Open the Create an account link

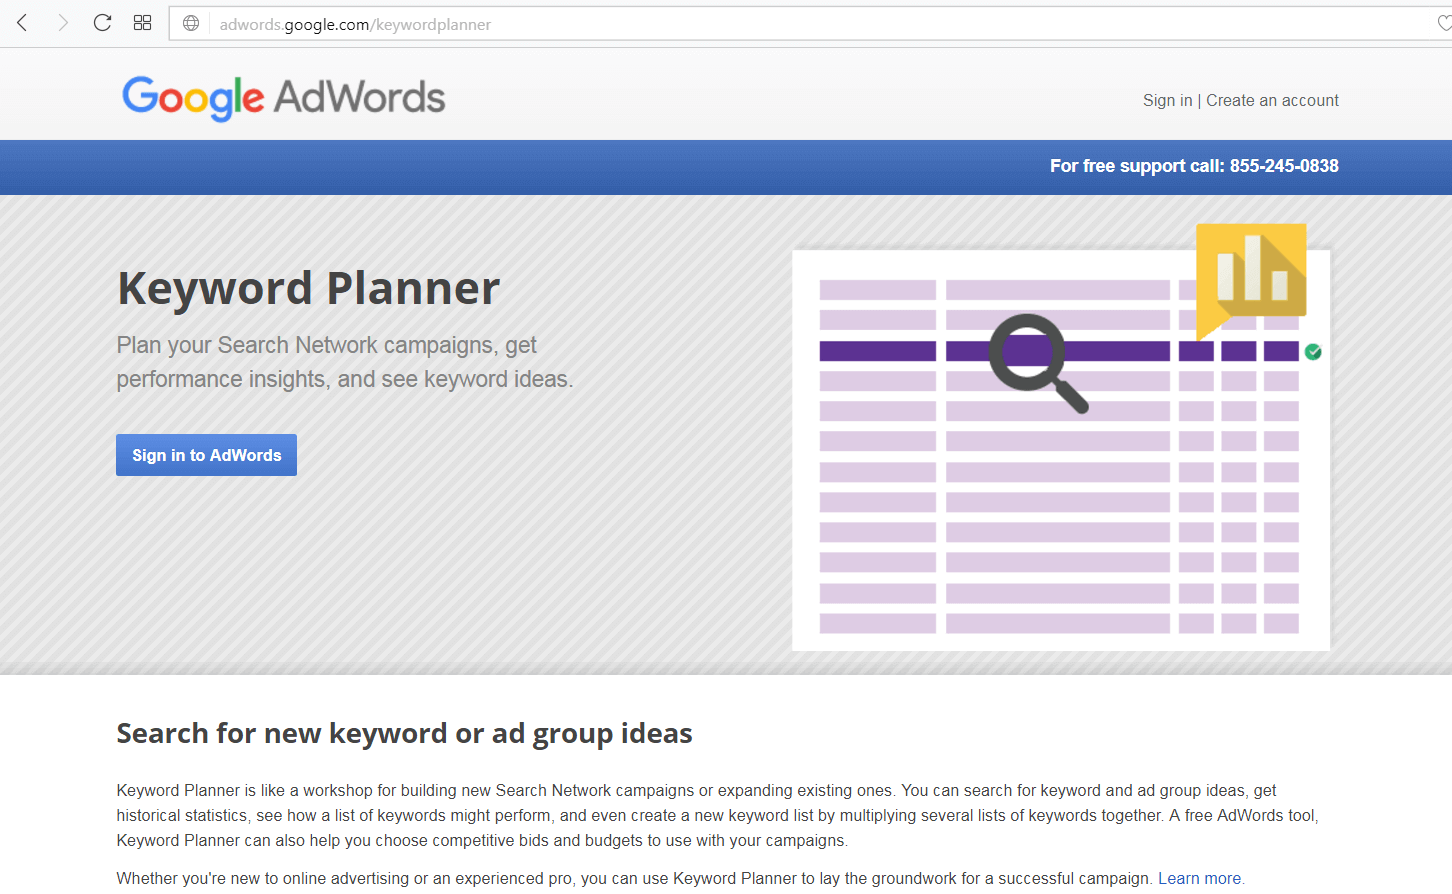pos(1272,100)
